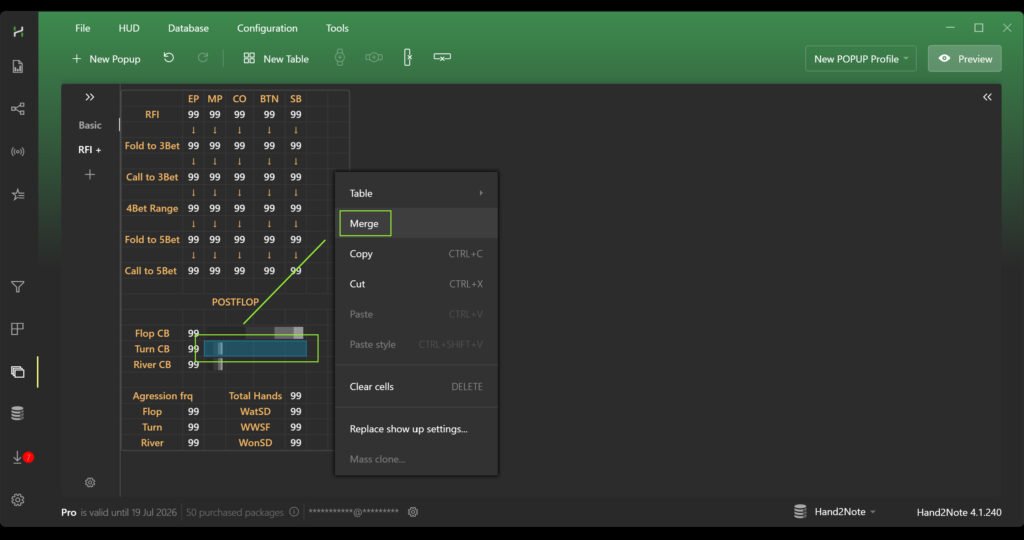This screenshot has height=540, width=1024.
Task: Open the Configuration menu
Action: point(267,28)
